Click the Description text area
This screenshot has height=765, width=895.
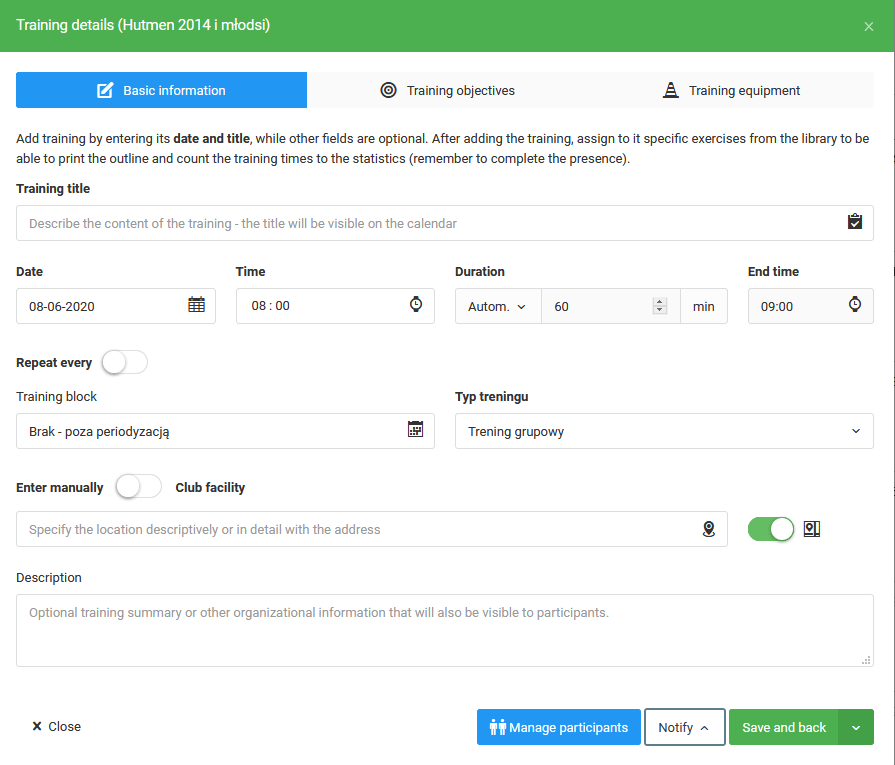tap(444, 630)
